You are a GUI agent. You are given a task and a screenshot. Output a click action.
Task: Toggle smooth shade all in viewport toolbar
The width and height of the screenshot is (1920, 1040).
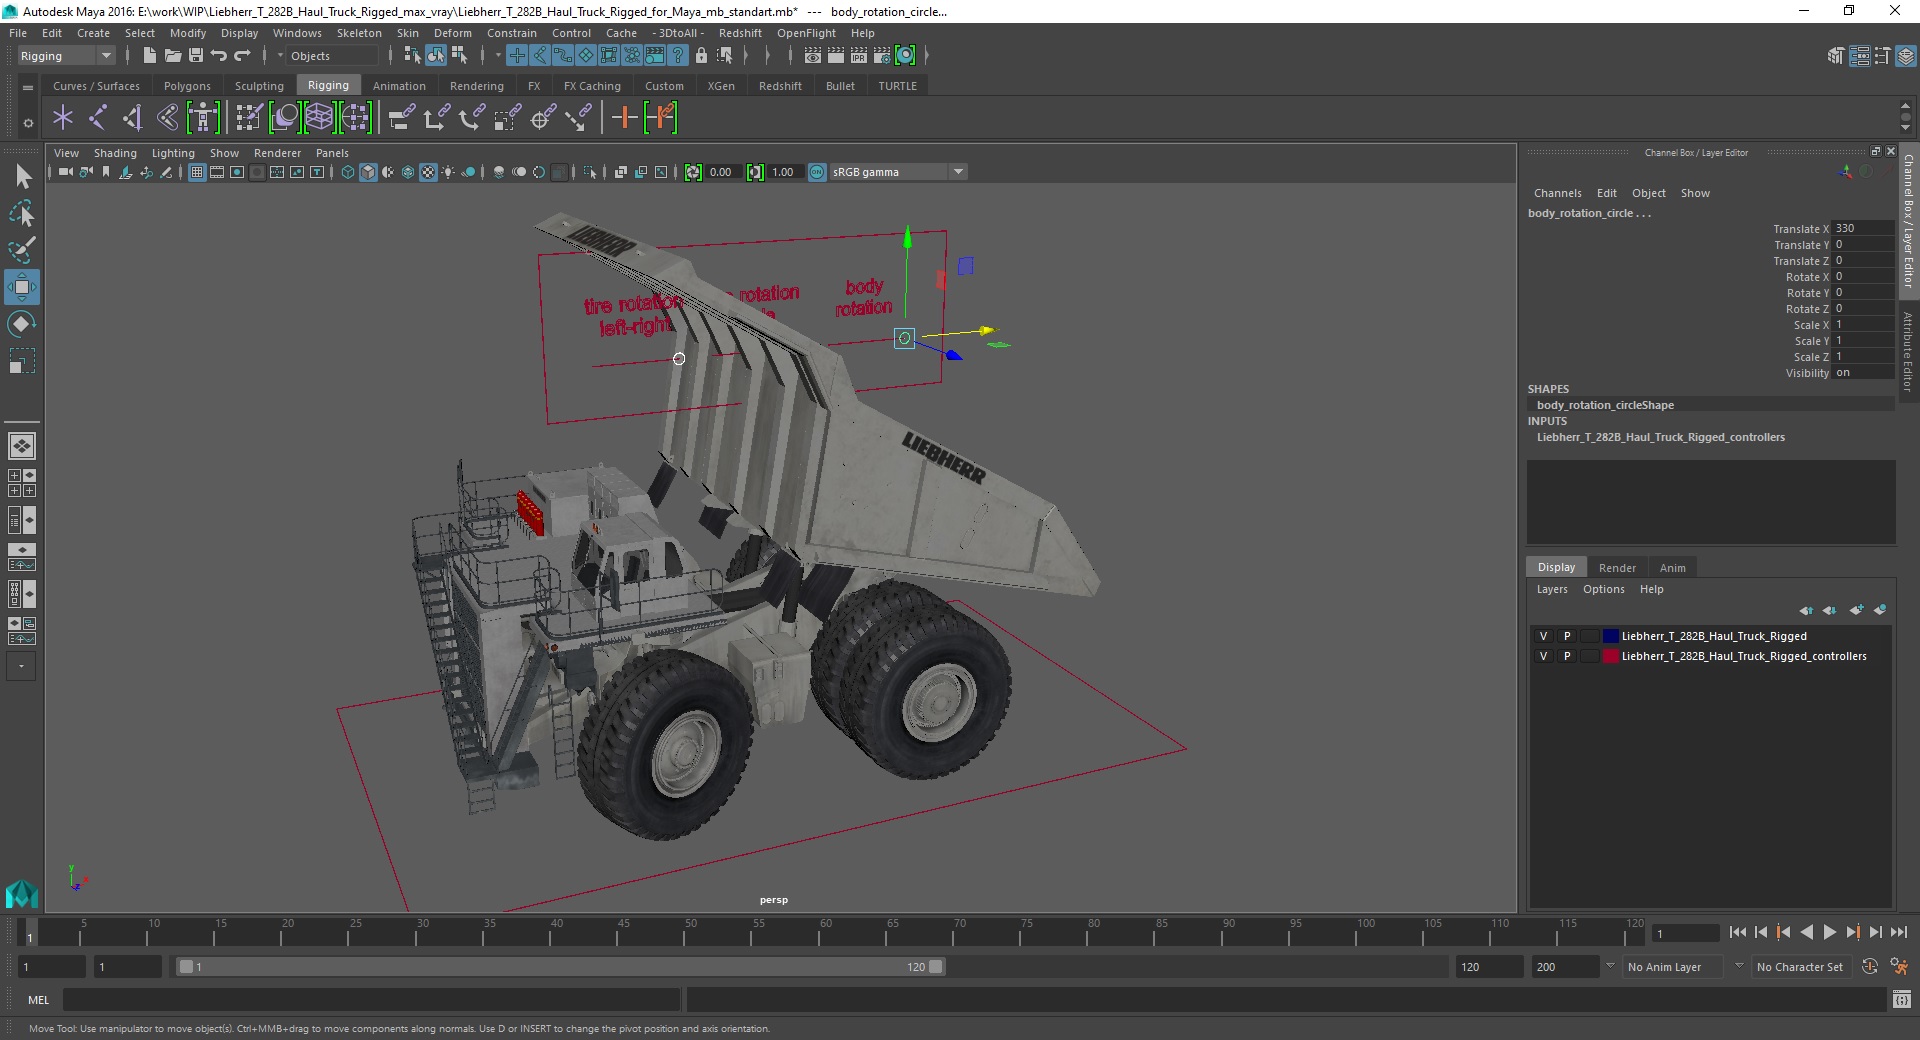tap(368, 172)
